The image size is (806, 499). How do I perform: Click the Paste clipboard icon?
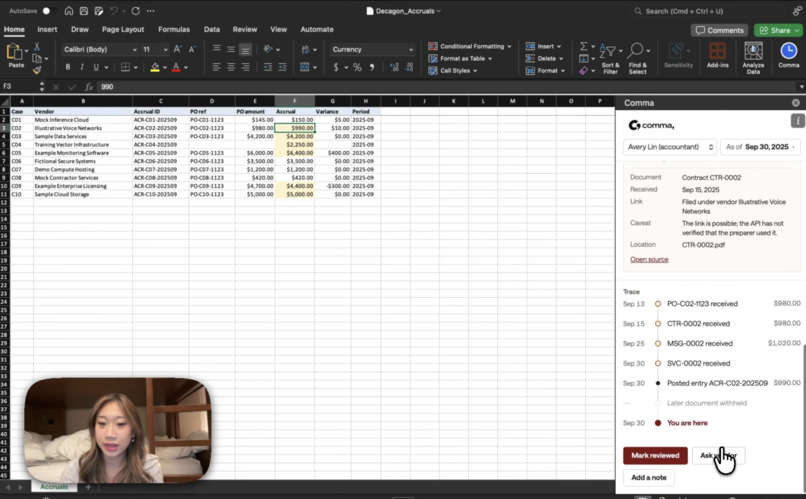click(x=14, y=52)
